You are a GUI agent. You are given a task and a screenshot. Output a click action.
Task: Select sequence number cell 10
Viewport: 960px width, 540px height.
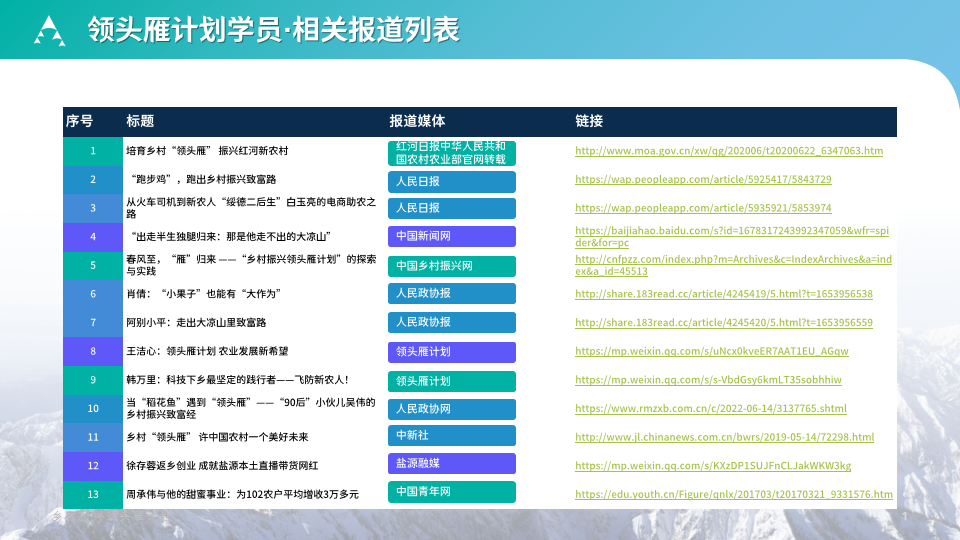(93, 408)
